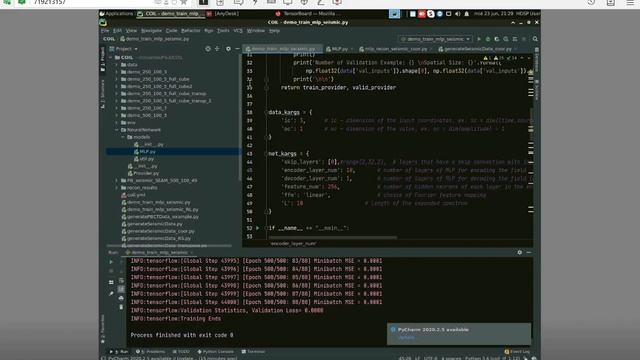Switch to mlp_recon_seismic_coor.py editor tab
Image resolution: width=640 pixels, height=360 pixels.
click(396, 49)
